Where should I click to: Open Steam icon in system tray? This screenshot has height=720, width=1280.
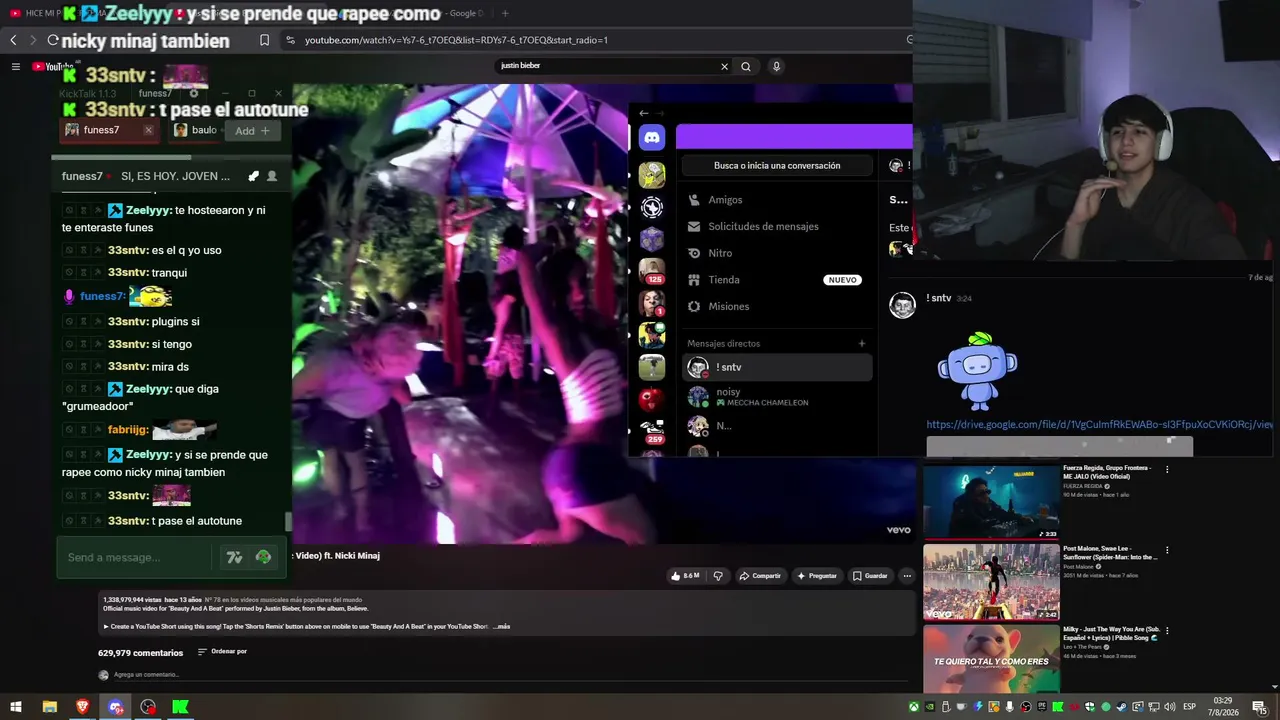coord(1121,707)
